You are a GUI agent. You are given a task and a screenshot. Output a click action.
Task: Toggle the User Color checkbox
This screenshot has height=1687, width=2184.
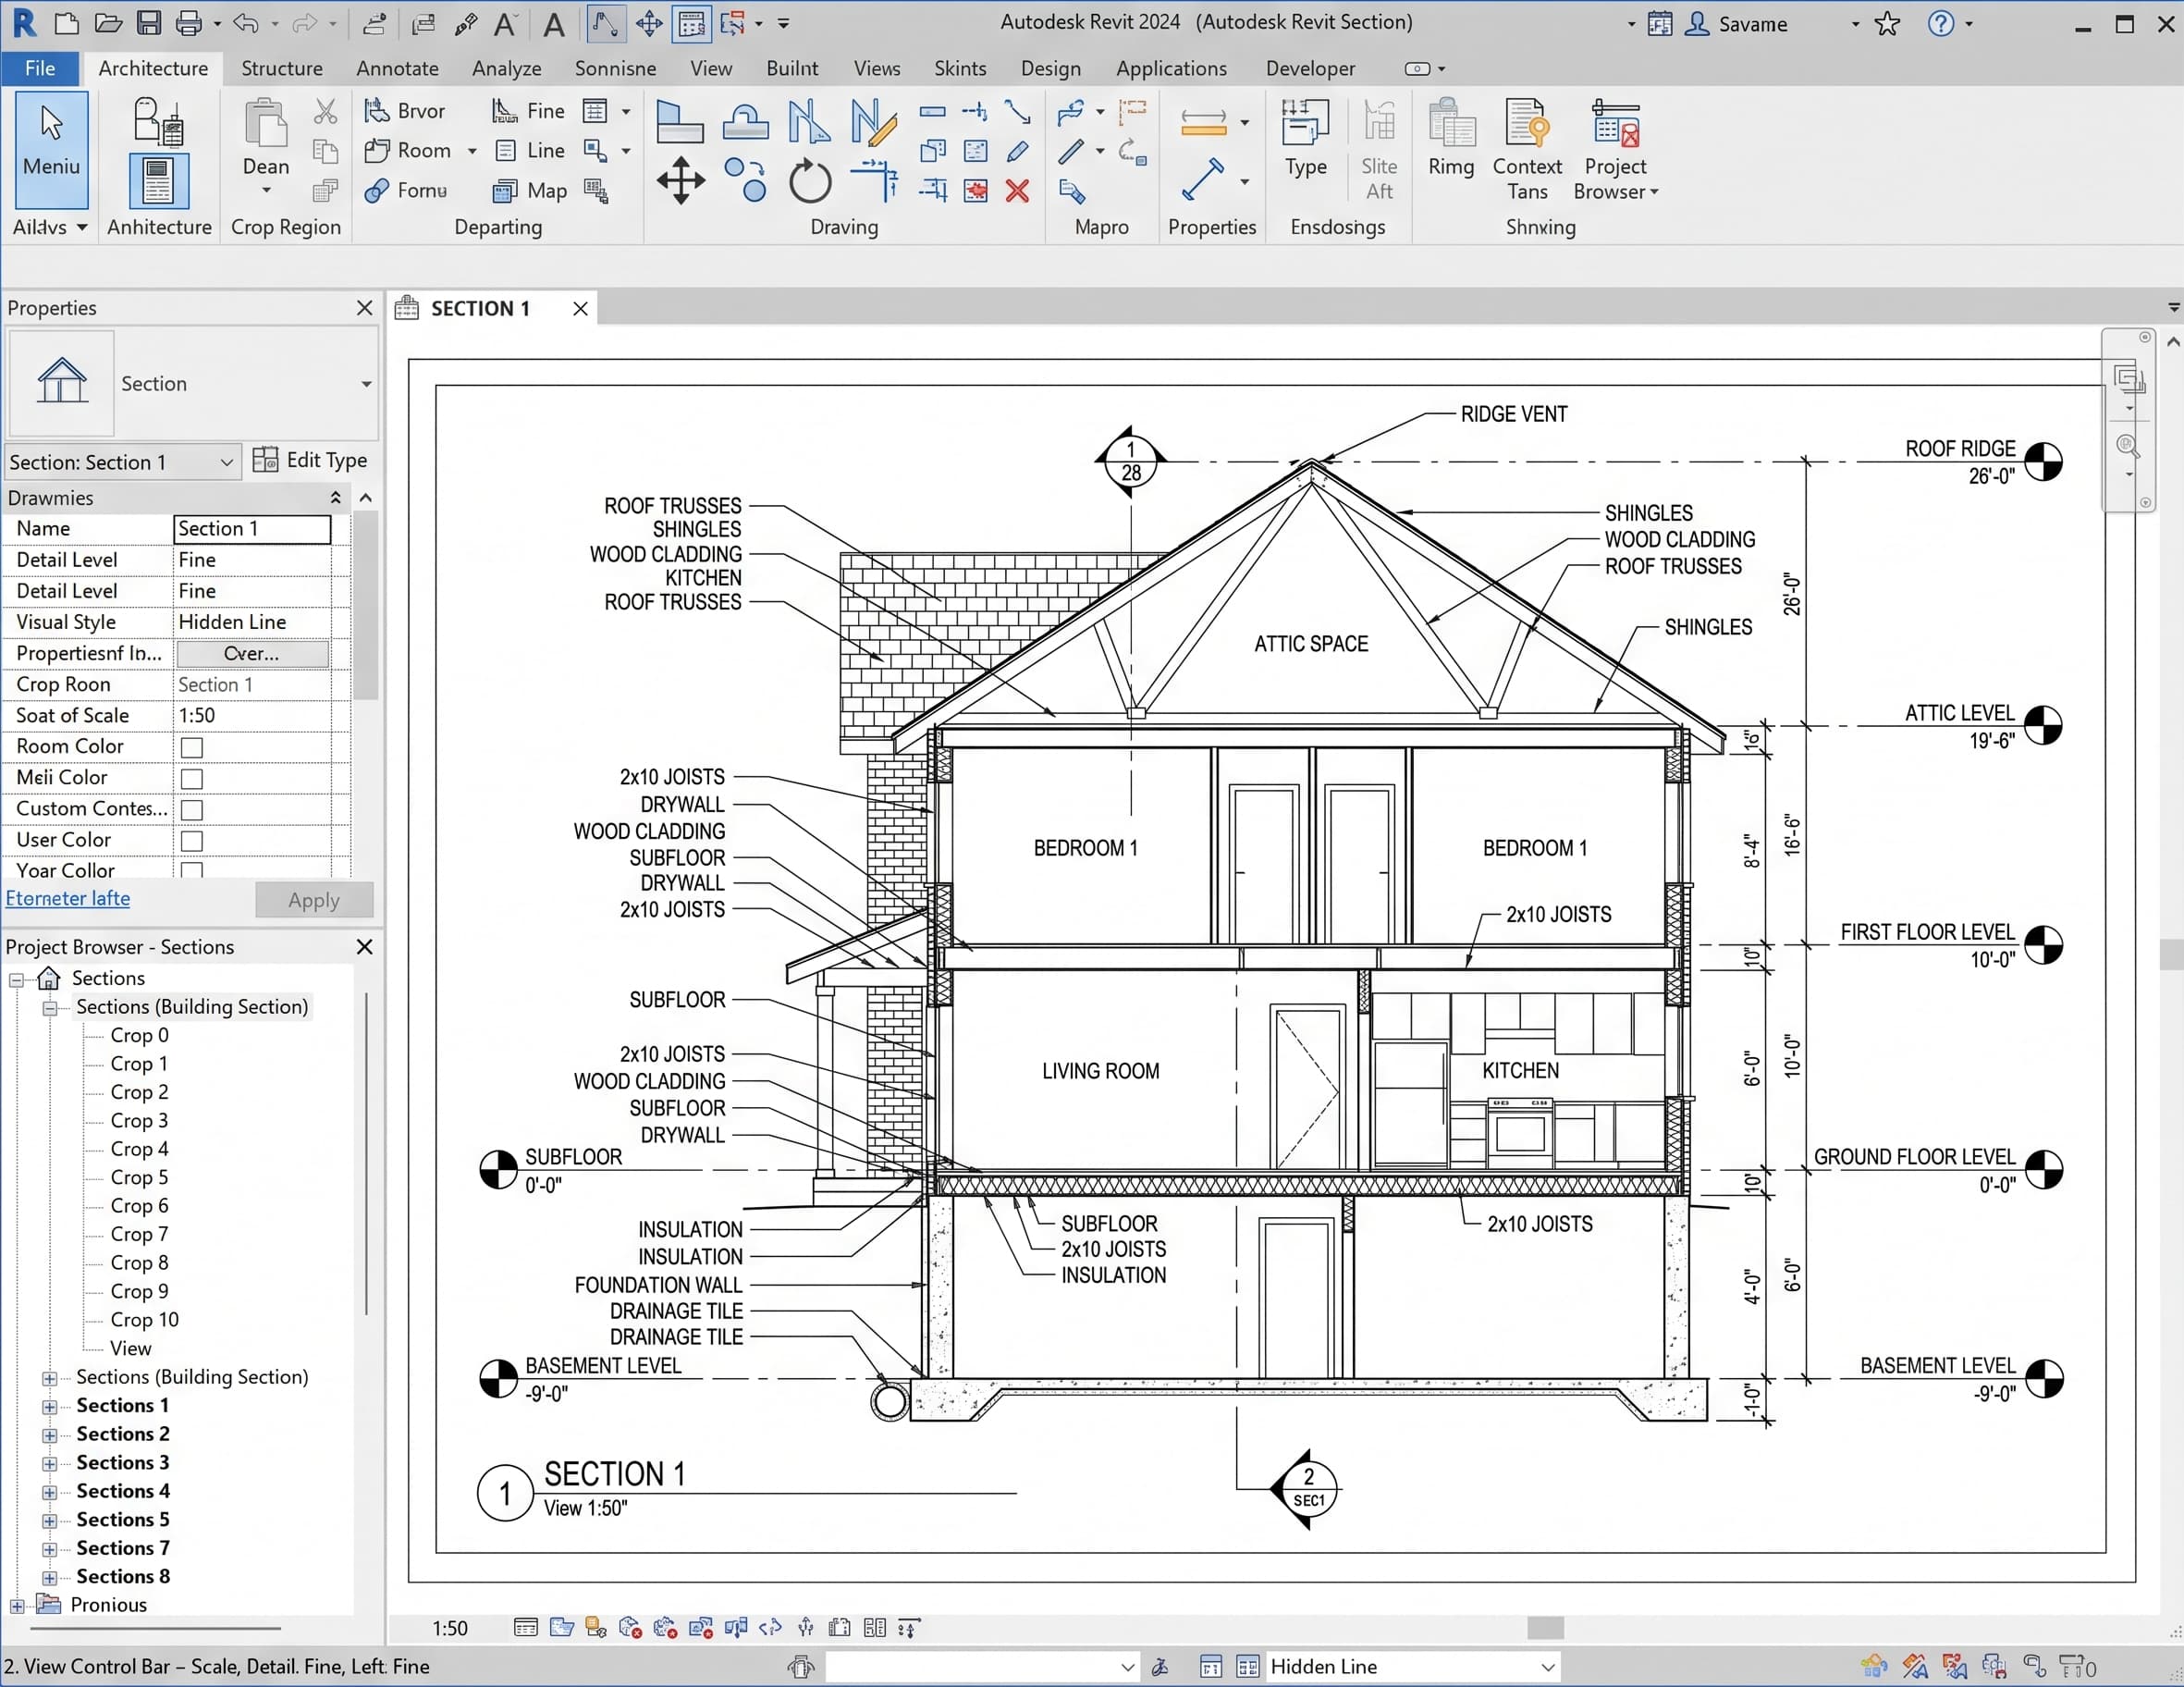pos(192,840)
